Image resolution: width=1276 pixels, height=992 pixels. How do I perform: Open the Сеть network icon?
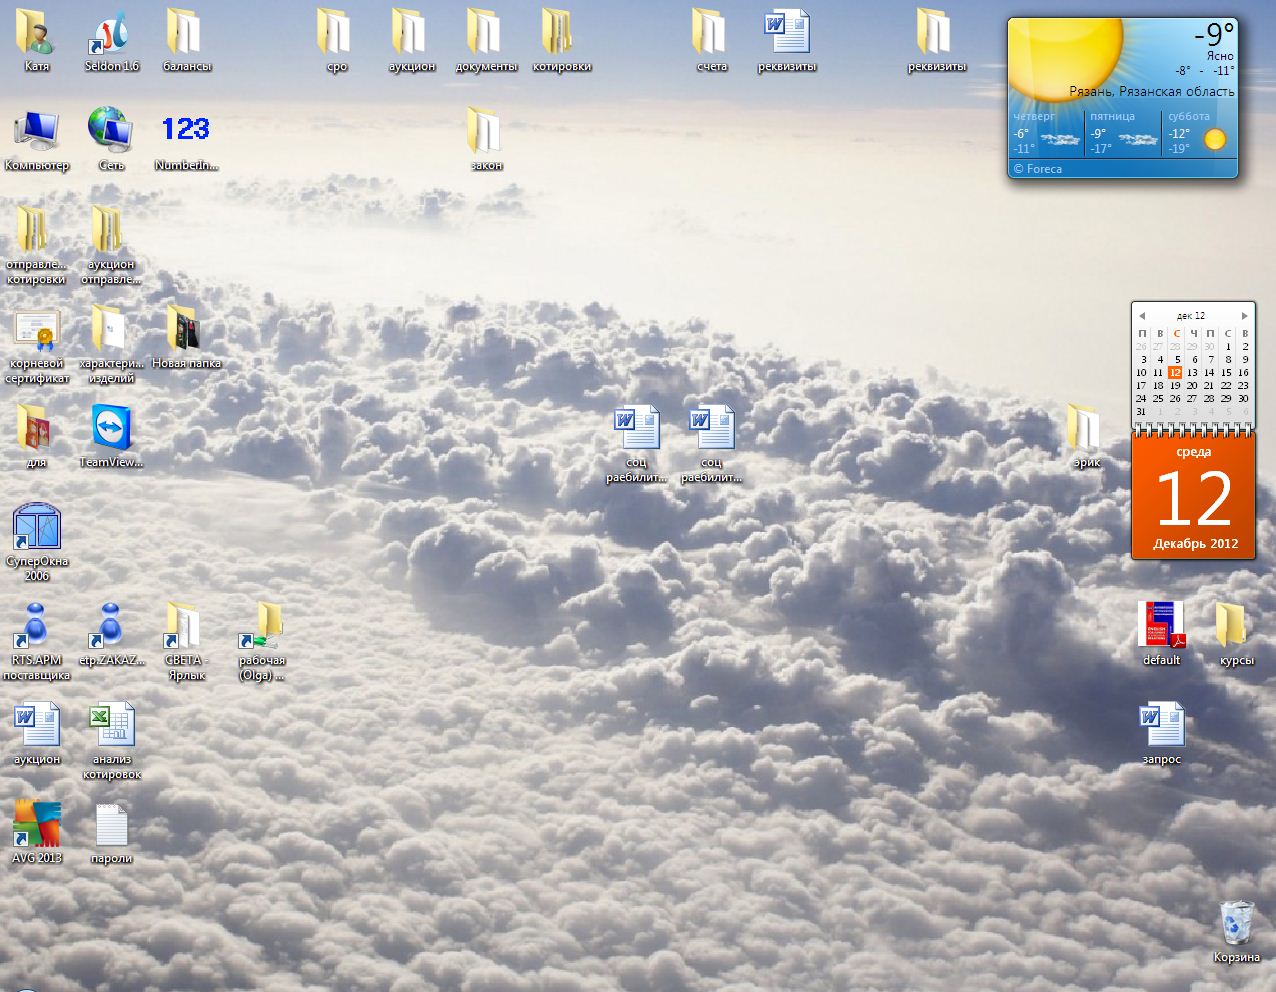point(111,131)
